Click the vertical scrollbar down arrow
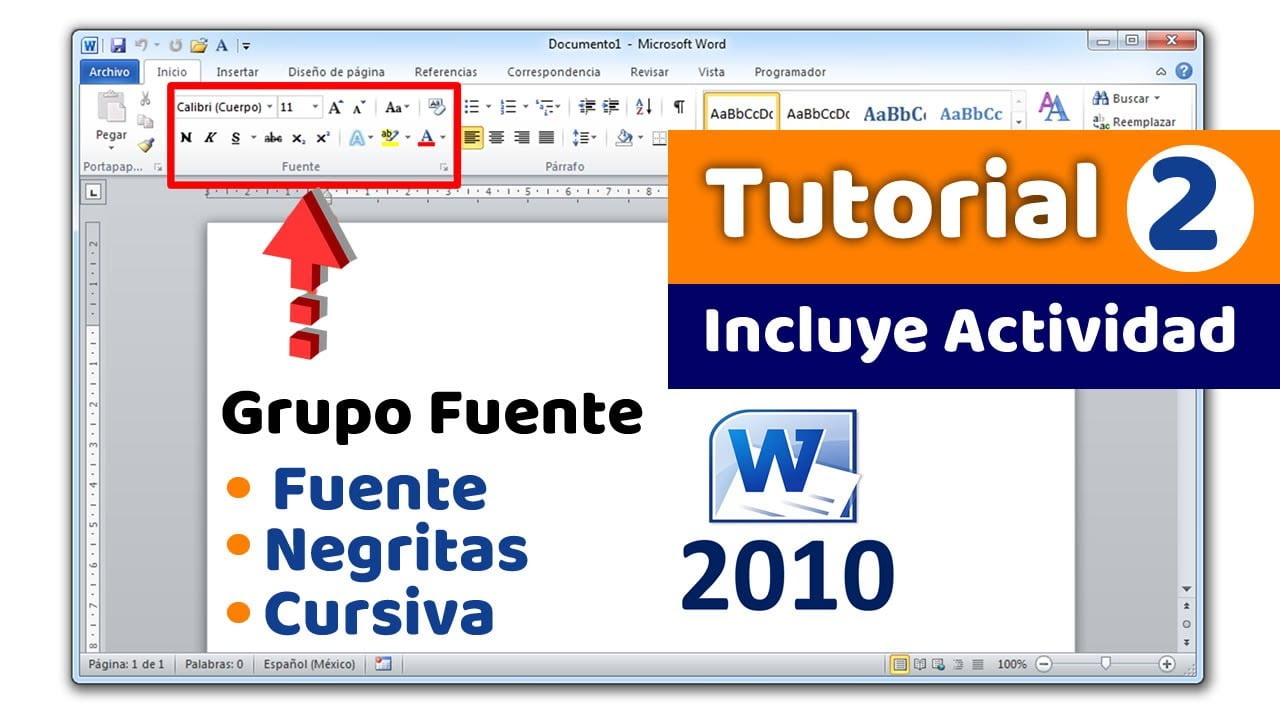The width and height of the screenshot is (1280, 720). click(1187, 589)
